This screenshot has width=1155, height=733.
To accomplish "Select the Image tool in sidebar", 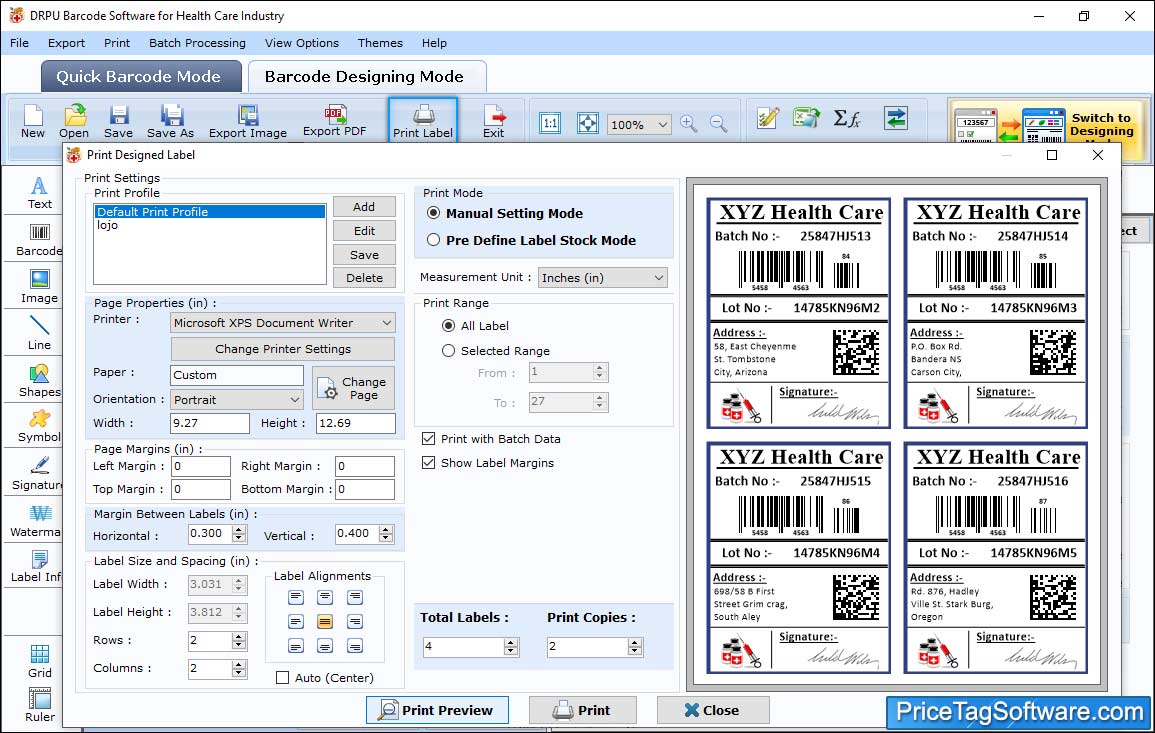I will click(39, 287).
